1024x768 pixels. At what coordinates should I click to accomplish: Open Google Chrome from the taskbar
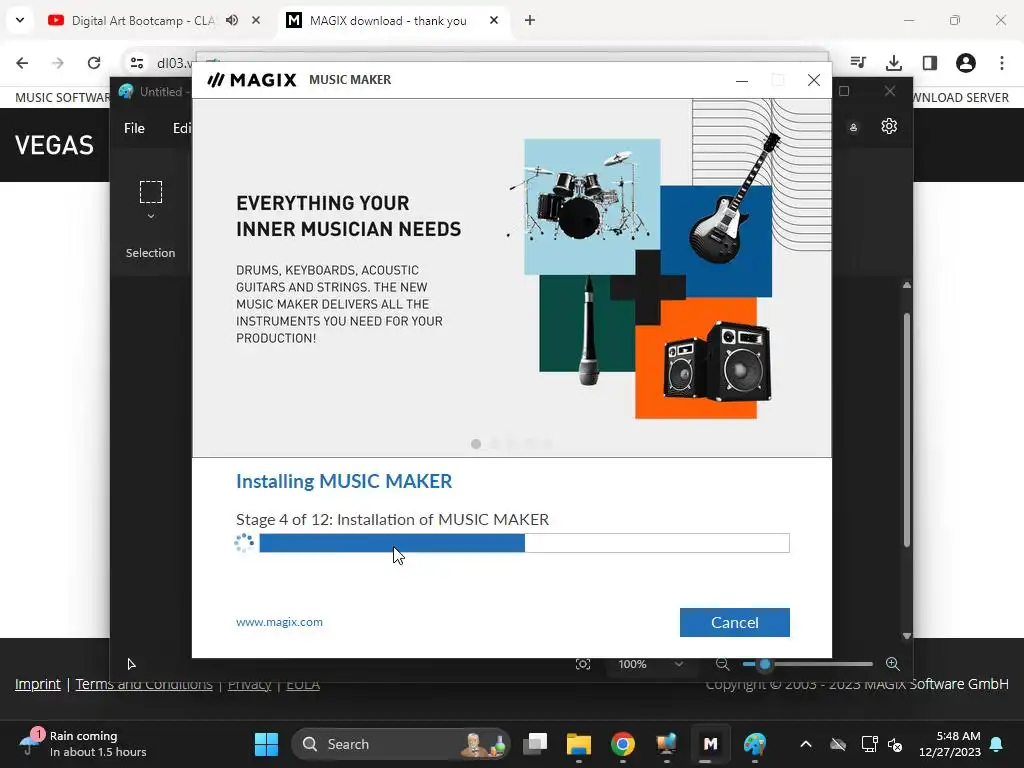point(623,744)
